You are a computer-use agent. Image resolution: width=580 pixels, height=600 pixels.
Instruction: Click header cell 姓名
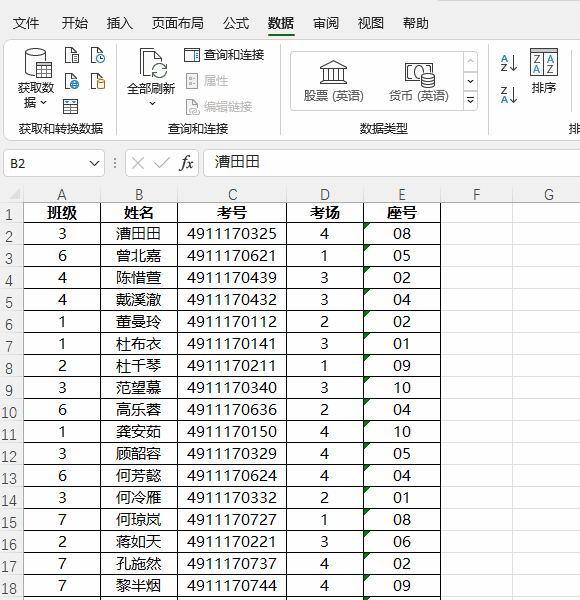[x=139, y=213]
